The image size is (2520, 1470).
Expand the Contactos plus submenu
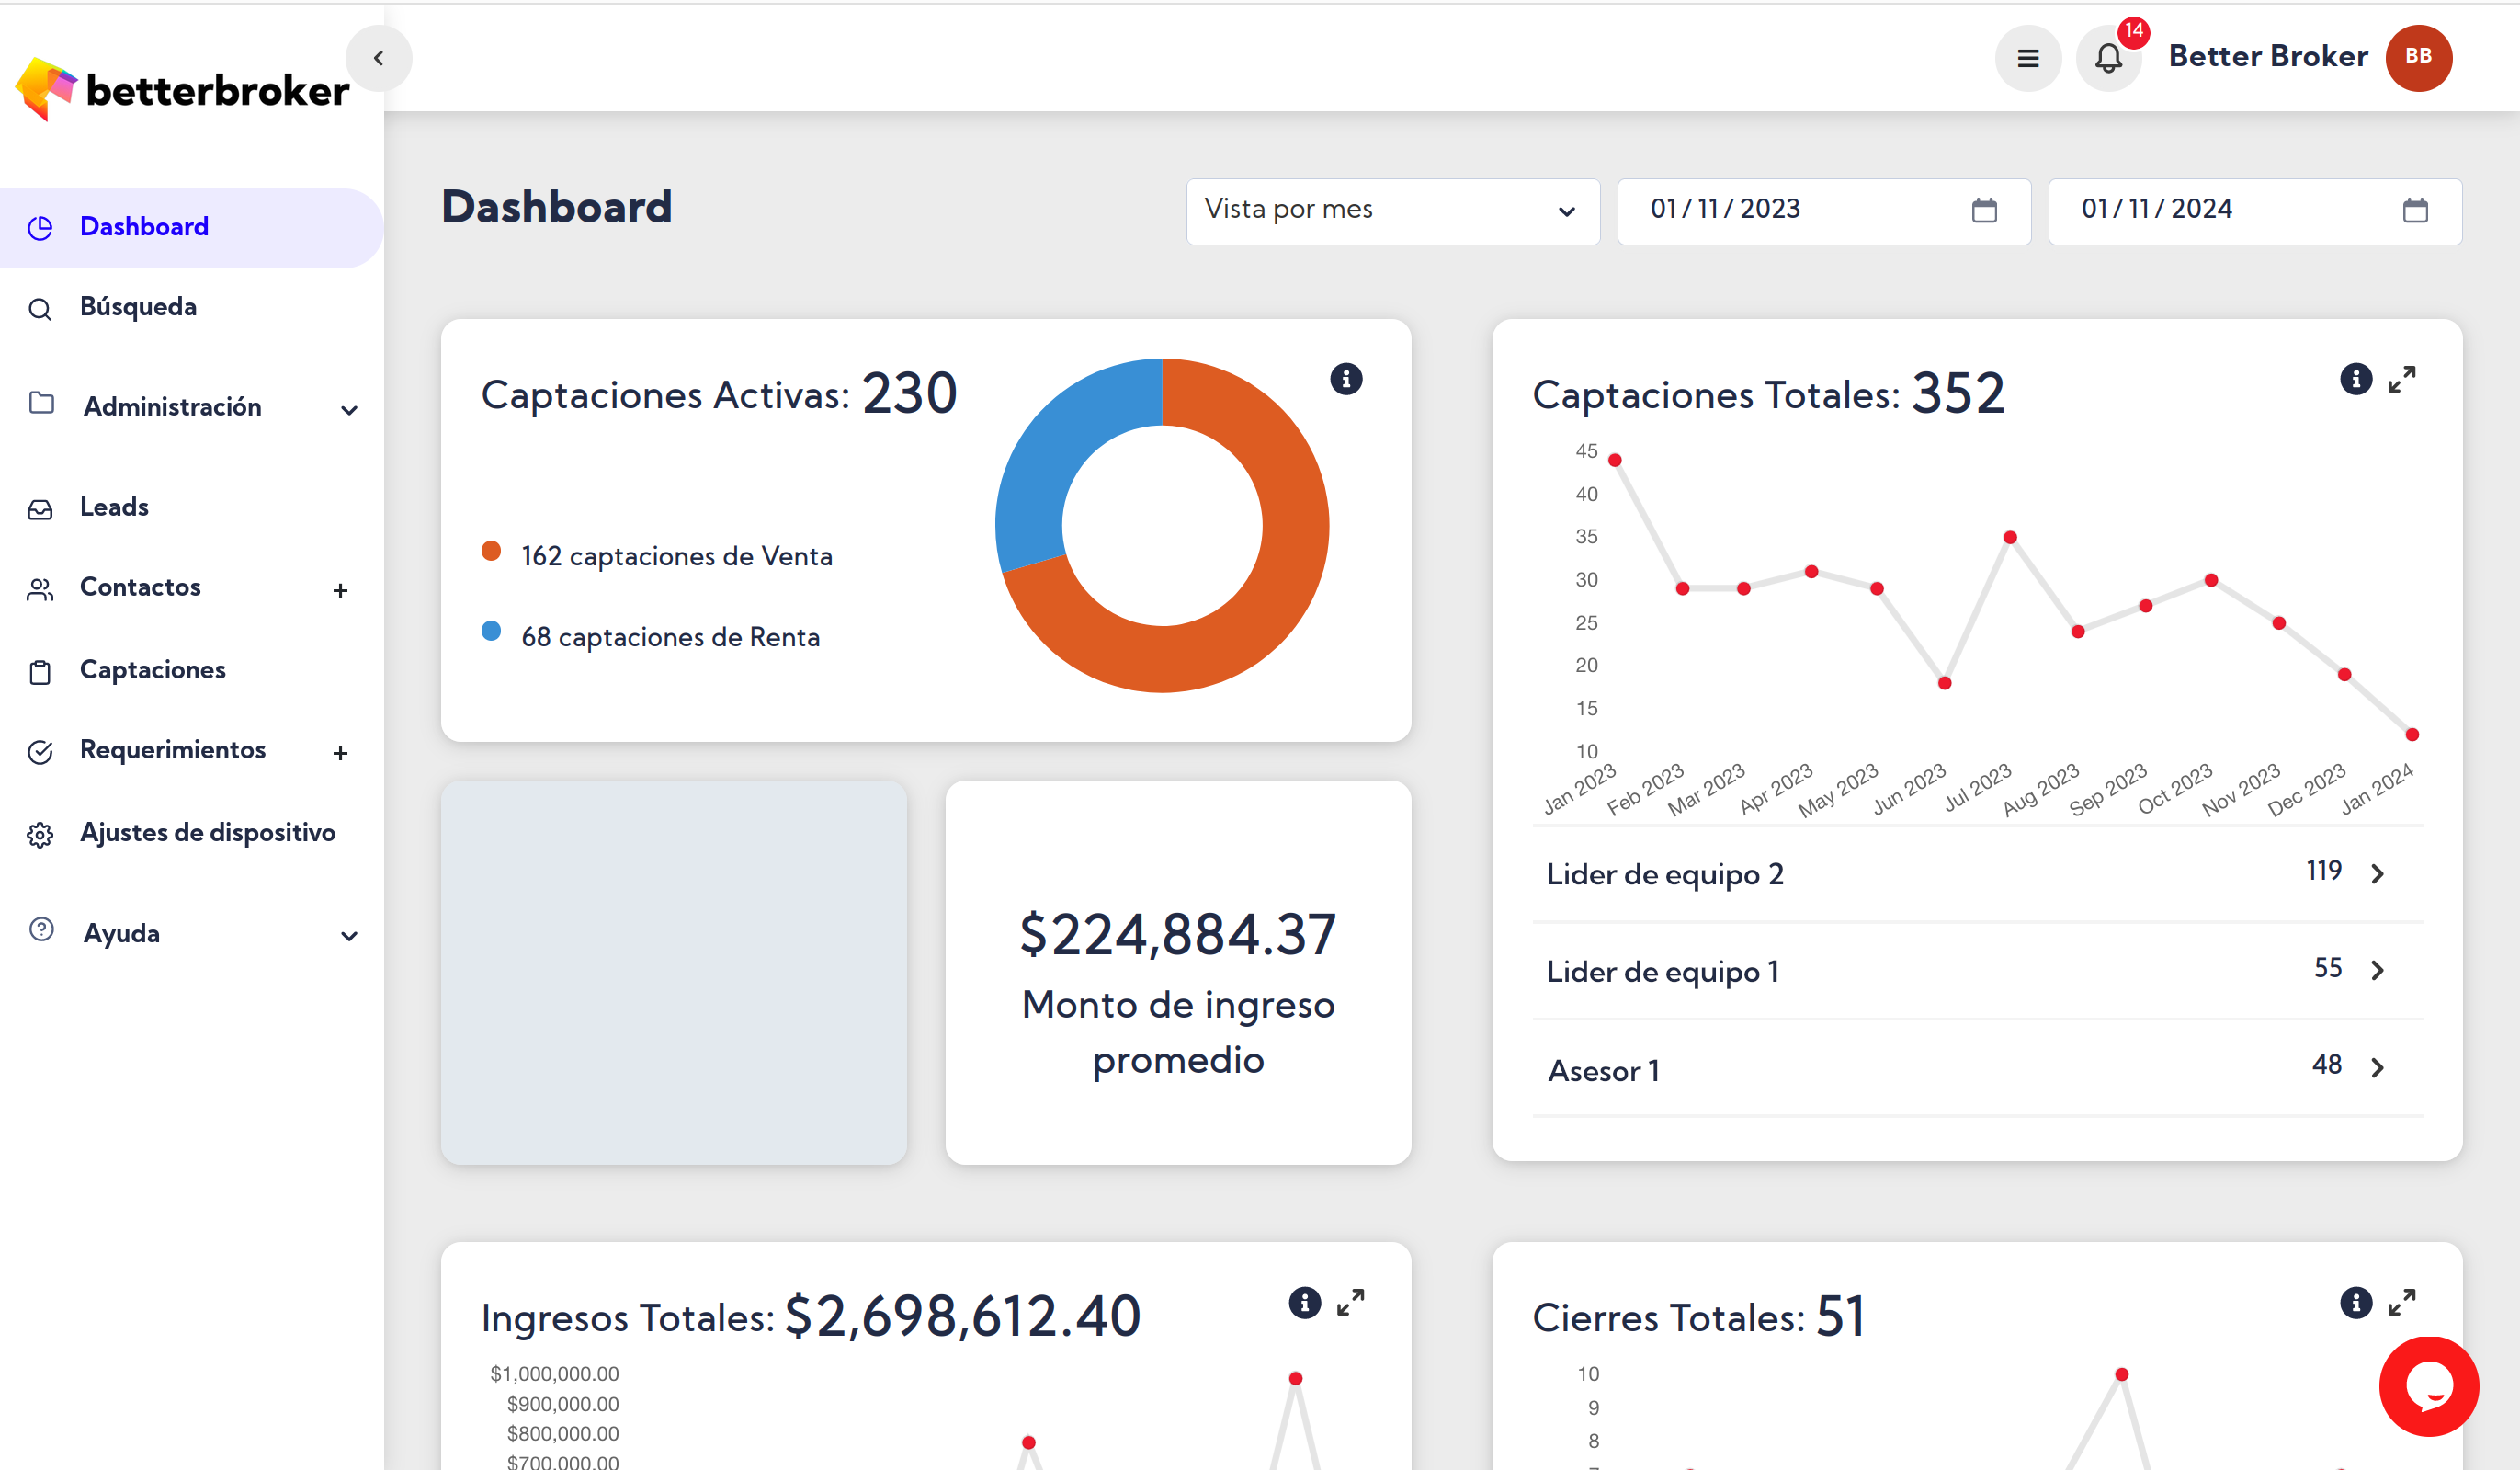(x=340, y=590)
